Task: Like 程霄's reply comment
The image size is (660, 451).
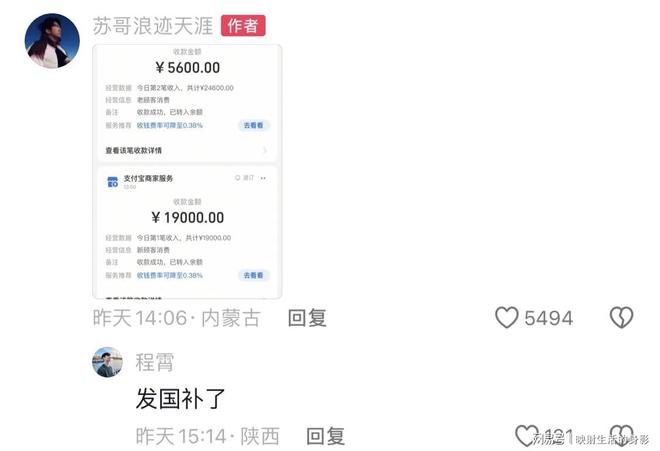Action: point(527,435)
